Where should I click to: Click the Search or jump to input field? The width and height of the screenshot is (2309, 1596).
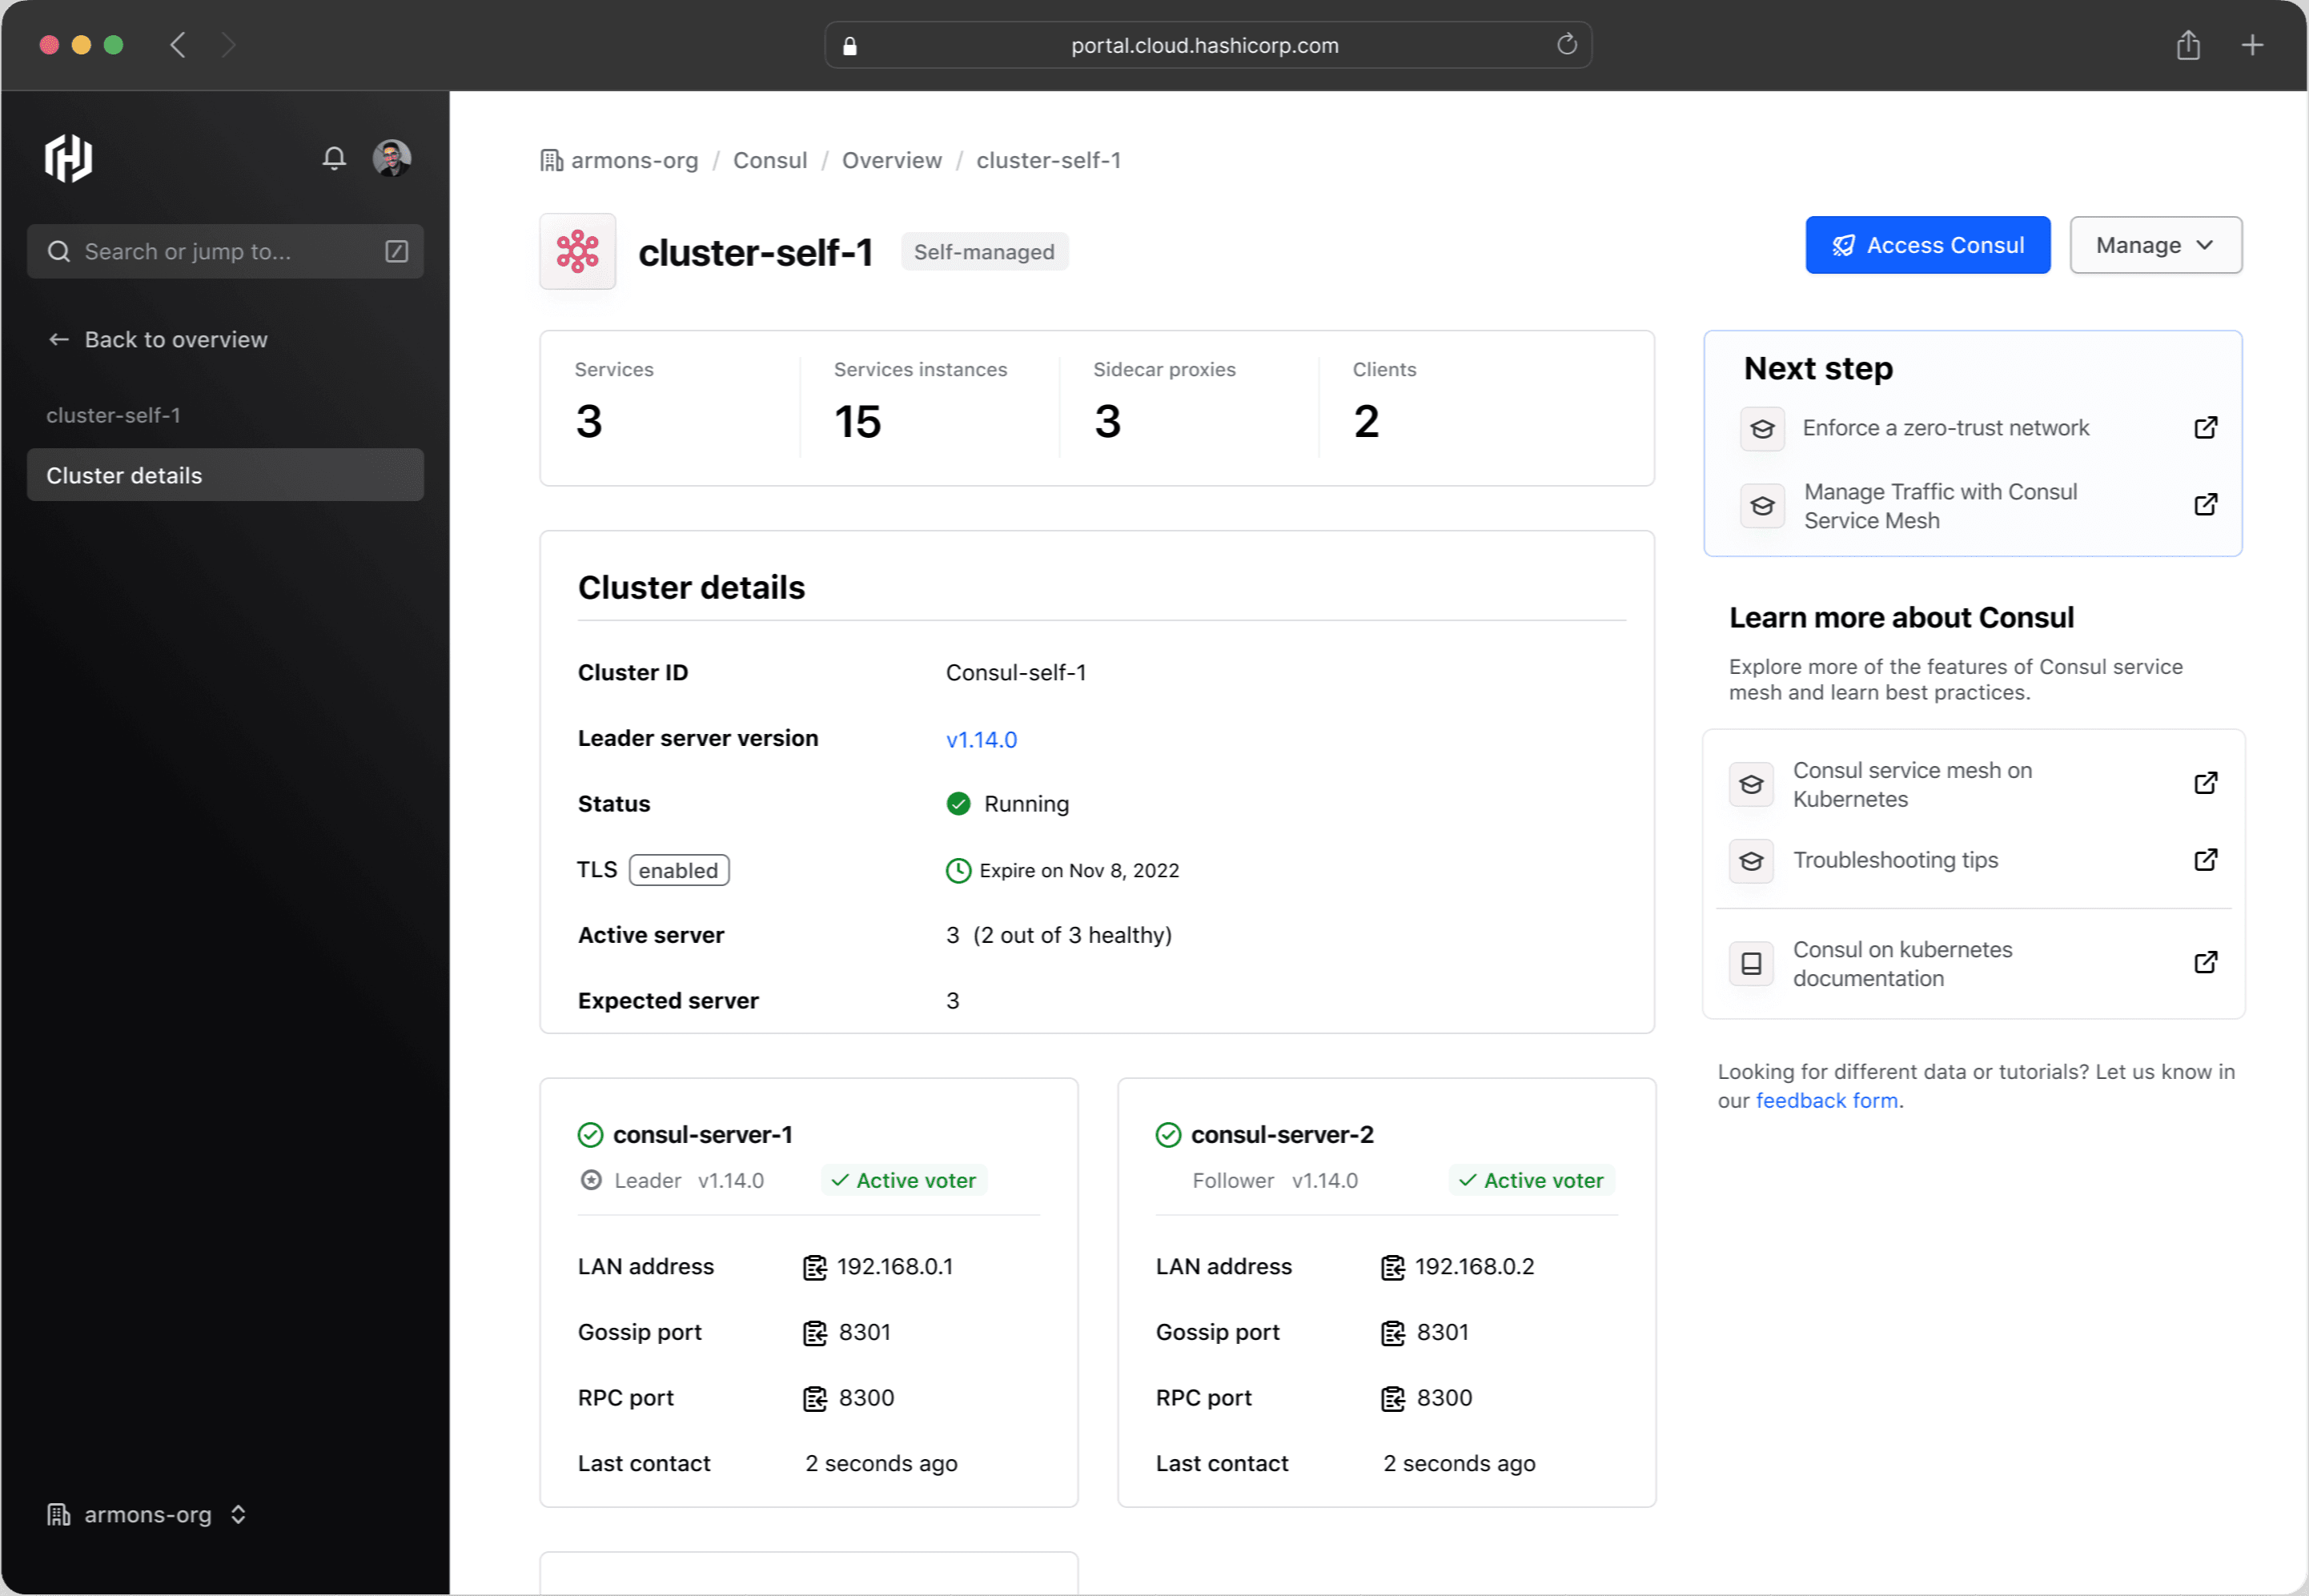click(x=225, y=251)
